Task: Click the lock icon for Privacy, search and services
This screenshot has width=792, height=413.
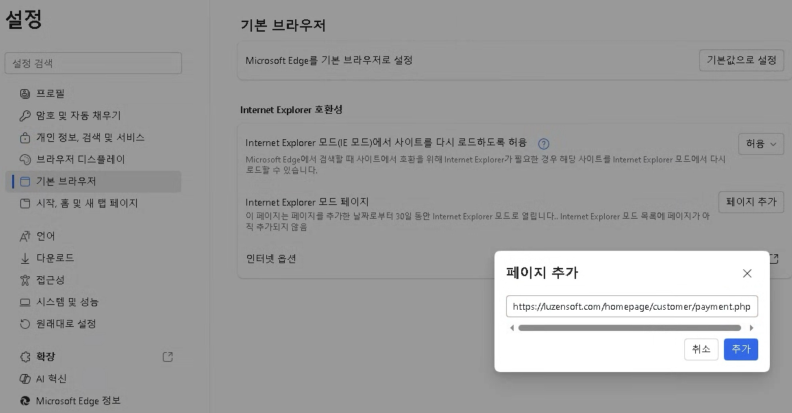Action: point(26,137)
